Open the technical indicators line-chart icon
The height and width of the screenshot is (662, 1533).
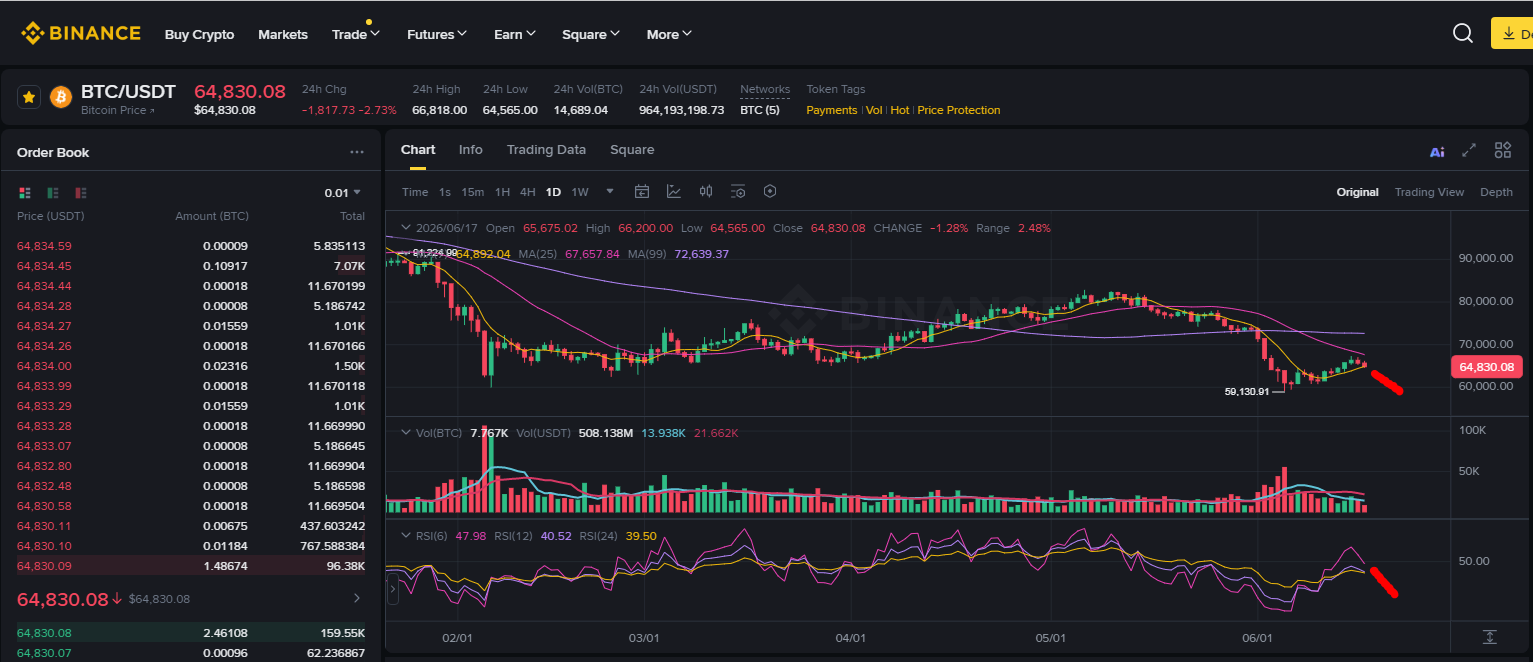point(674,191)
